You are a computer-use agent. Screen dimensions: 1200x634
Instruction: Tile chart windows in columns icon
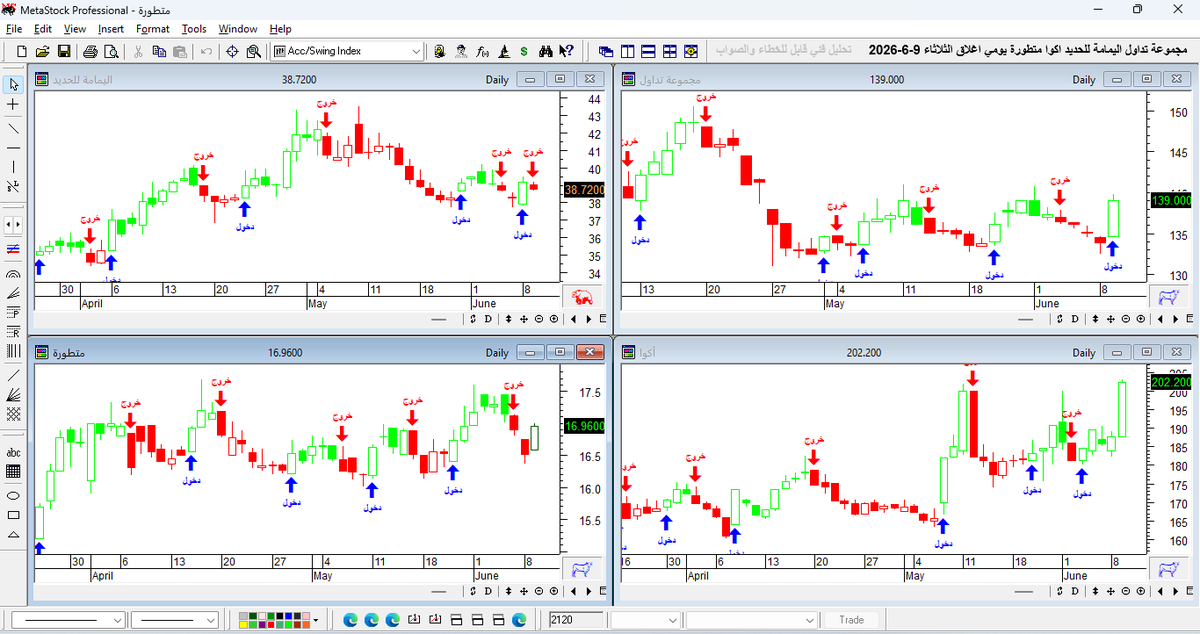pyautogui.click(x=627, y=51)
